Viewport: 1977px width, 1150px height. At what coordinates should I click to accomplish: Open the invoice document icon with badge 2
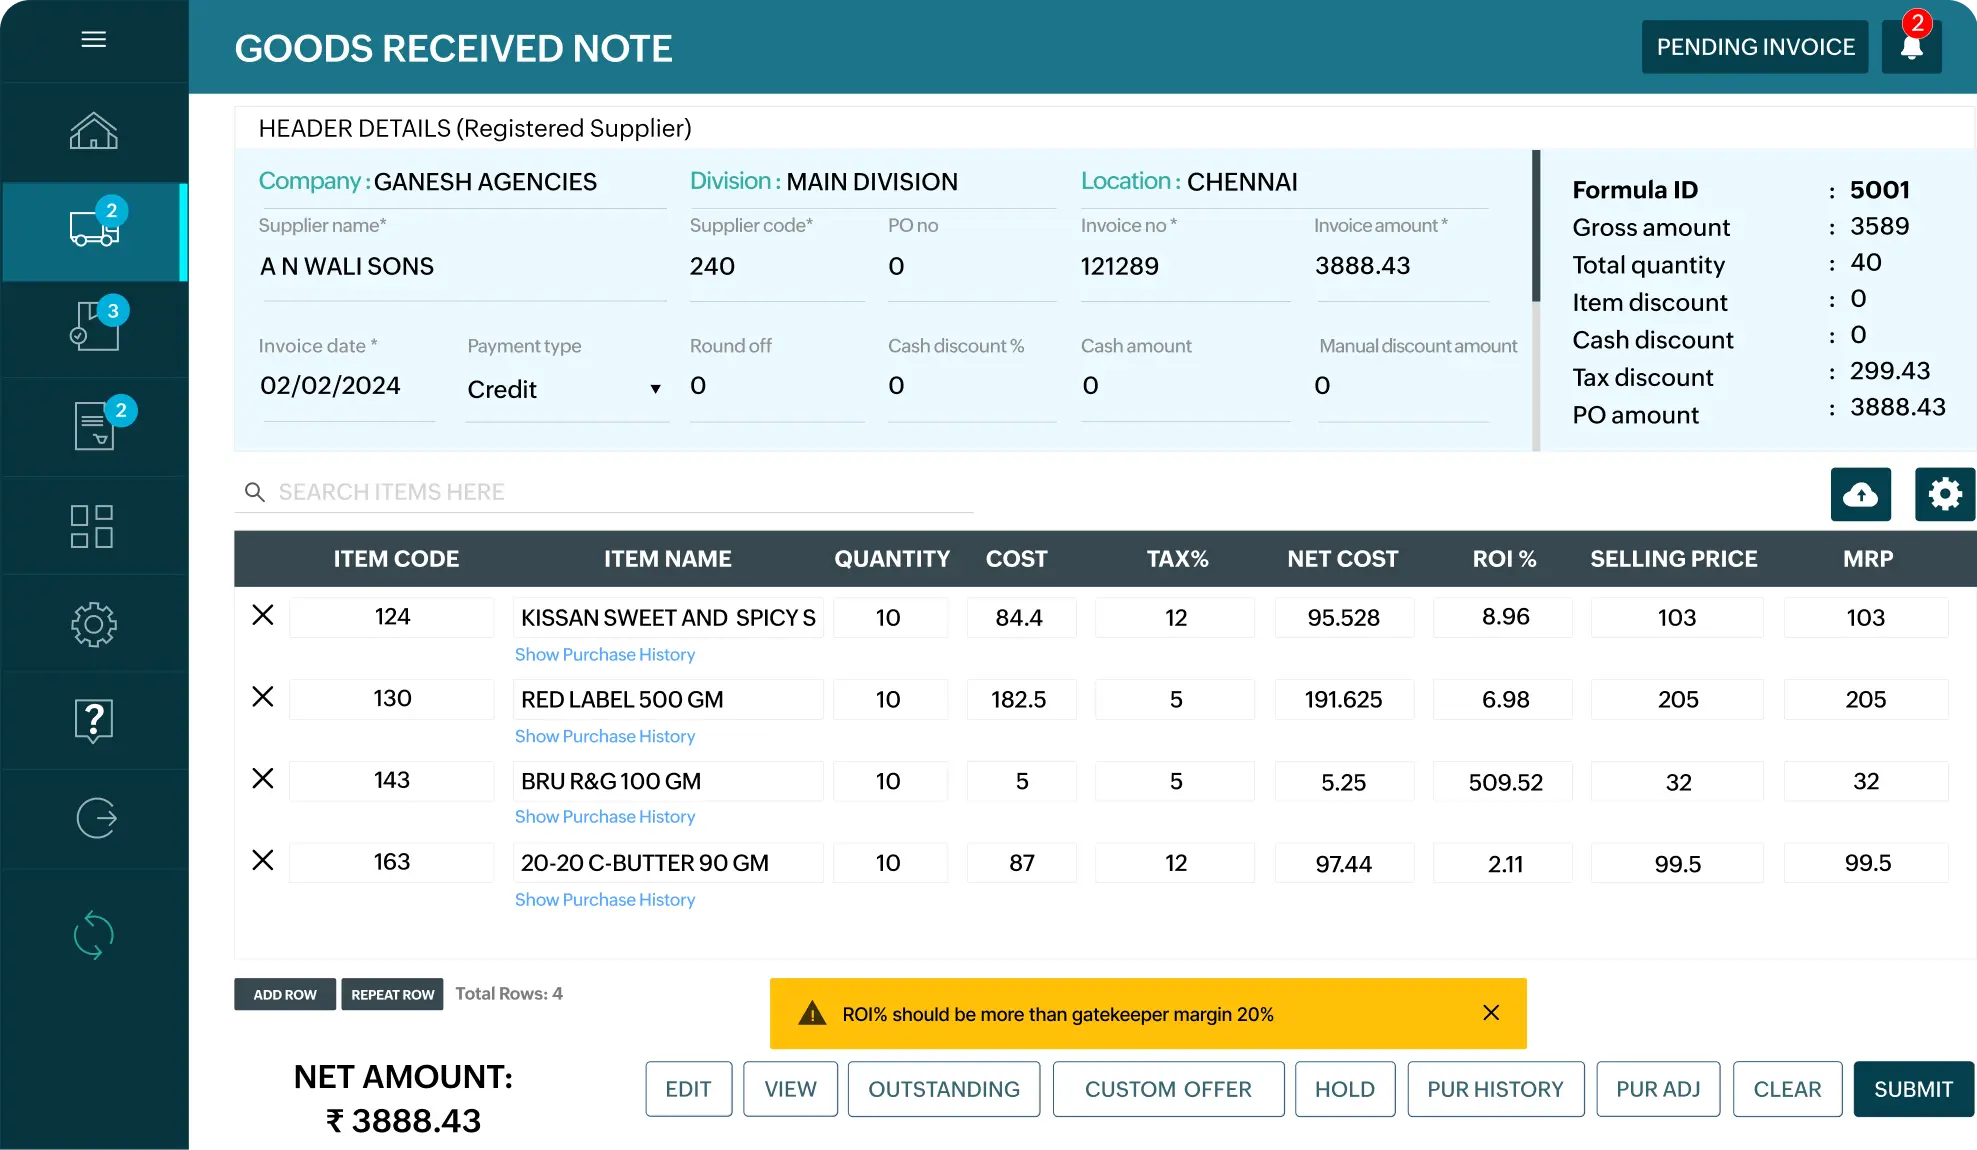[x=93, y=426]
